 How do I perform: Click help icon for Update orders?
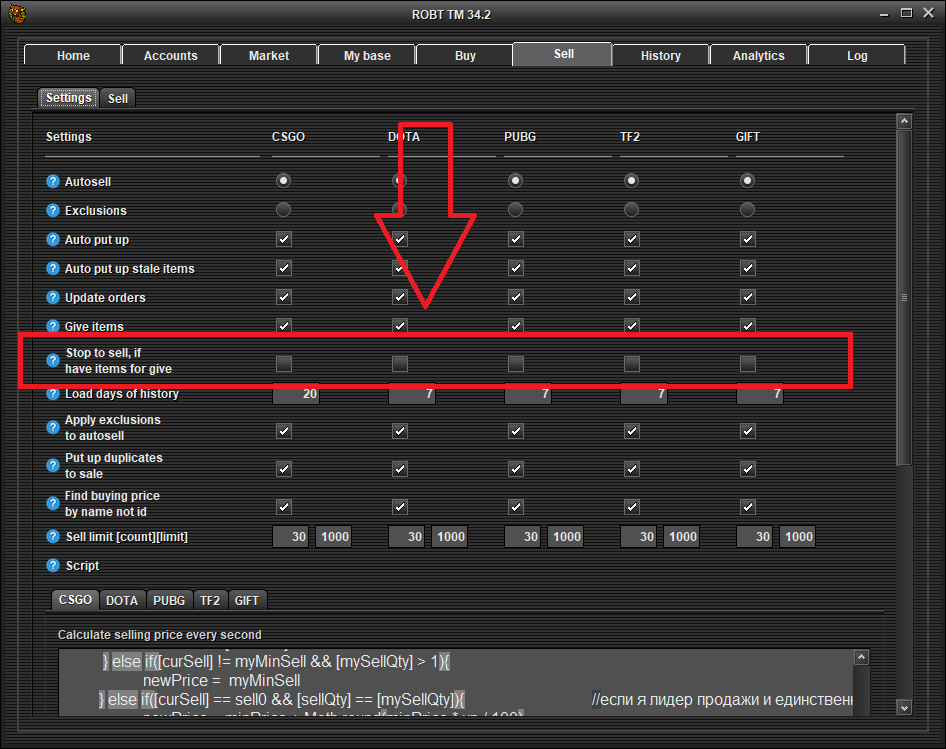pos(53,298)
